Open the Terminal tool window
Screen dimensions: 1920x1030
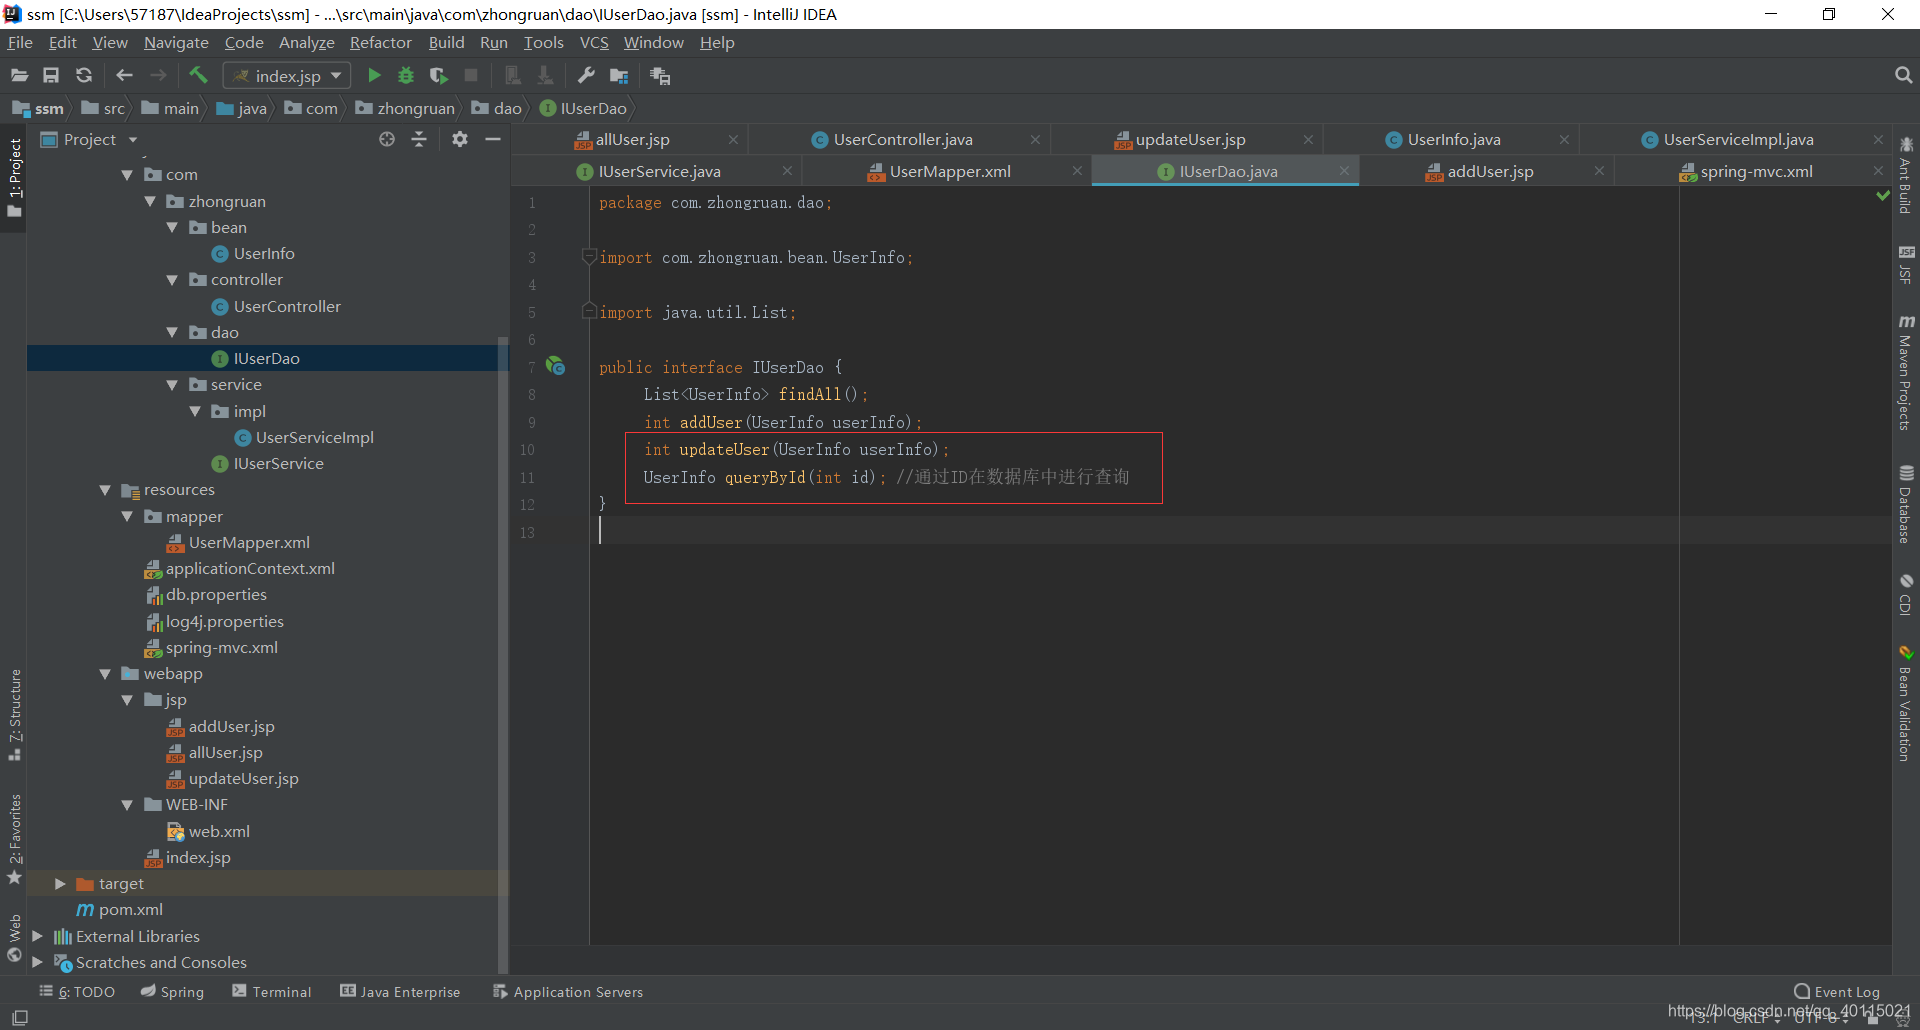click(x=272, y=992)
